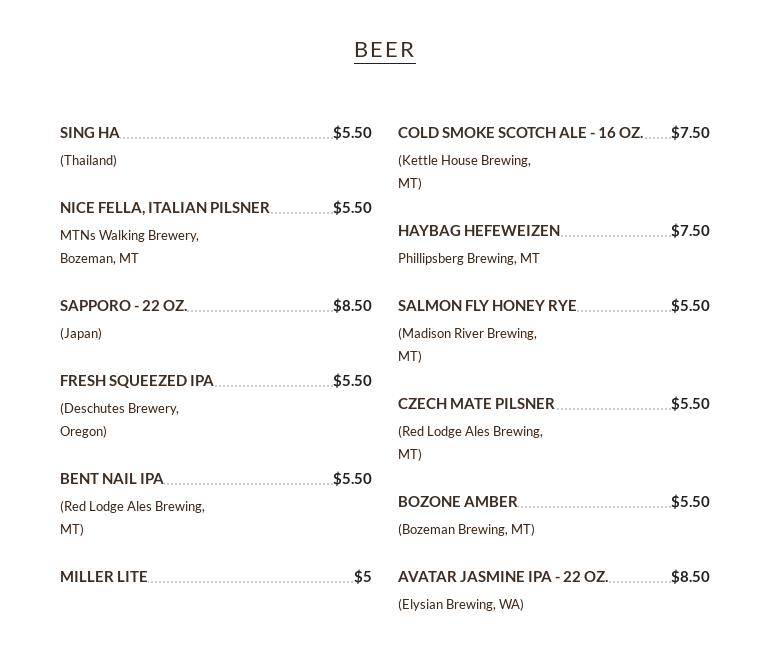
Task: Select the Sing Ha beer item
Action: tap(90, 133)
